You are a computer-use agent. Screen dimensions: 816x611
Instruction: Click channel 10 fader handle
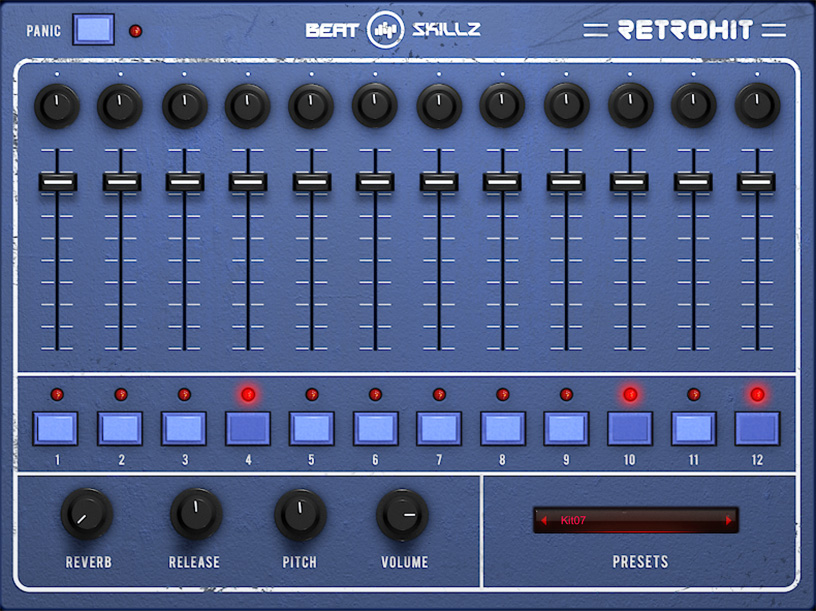[629, 182]
